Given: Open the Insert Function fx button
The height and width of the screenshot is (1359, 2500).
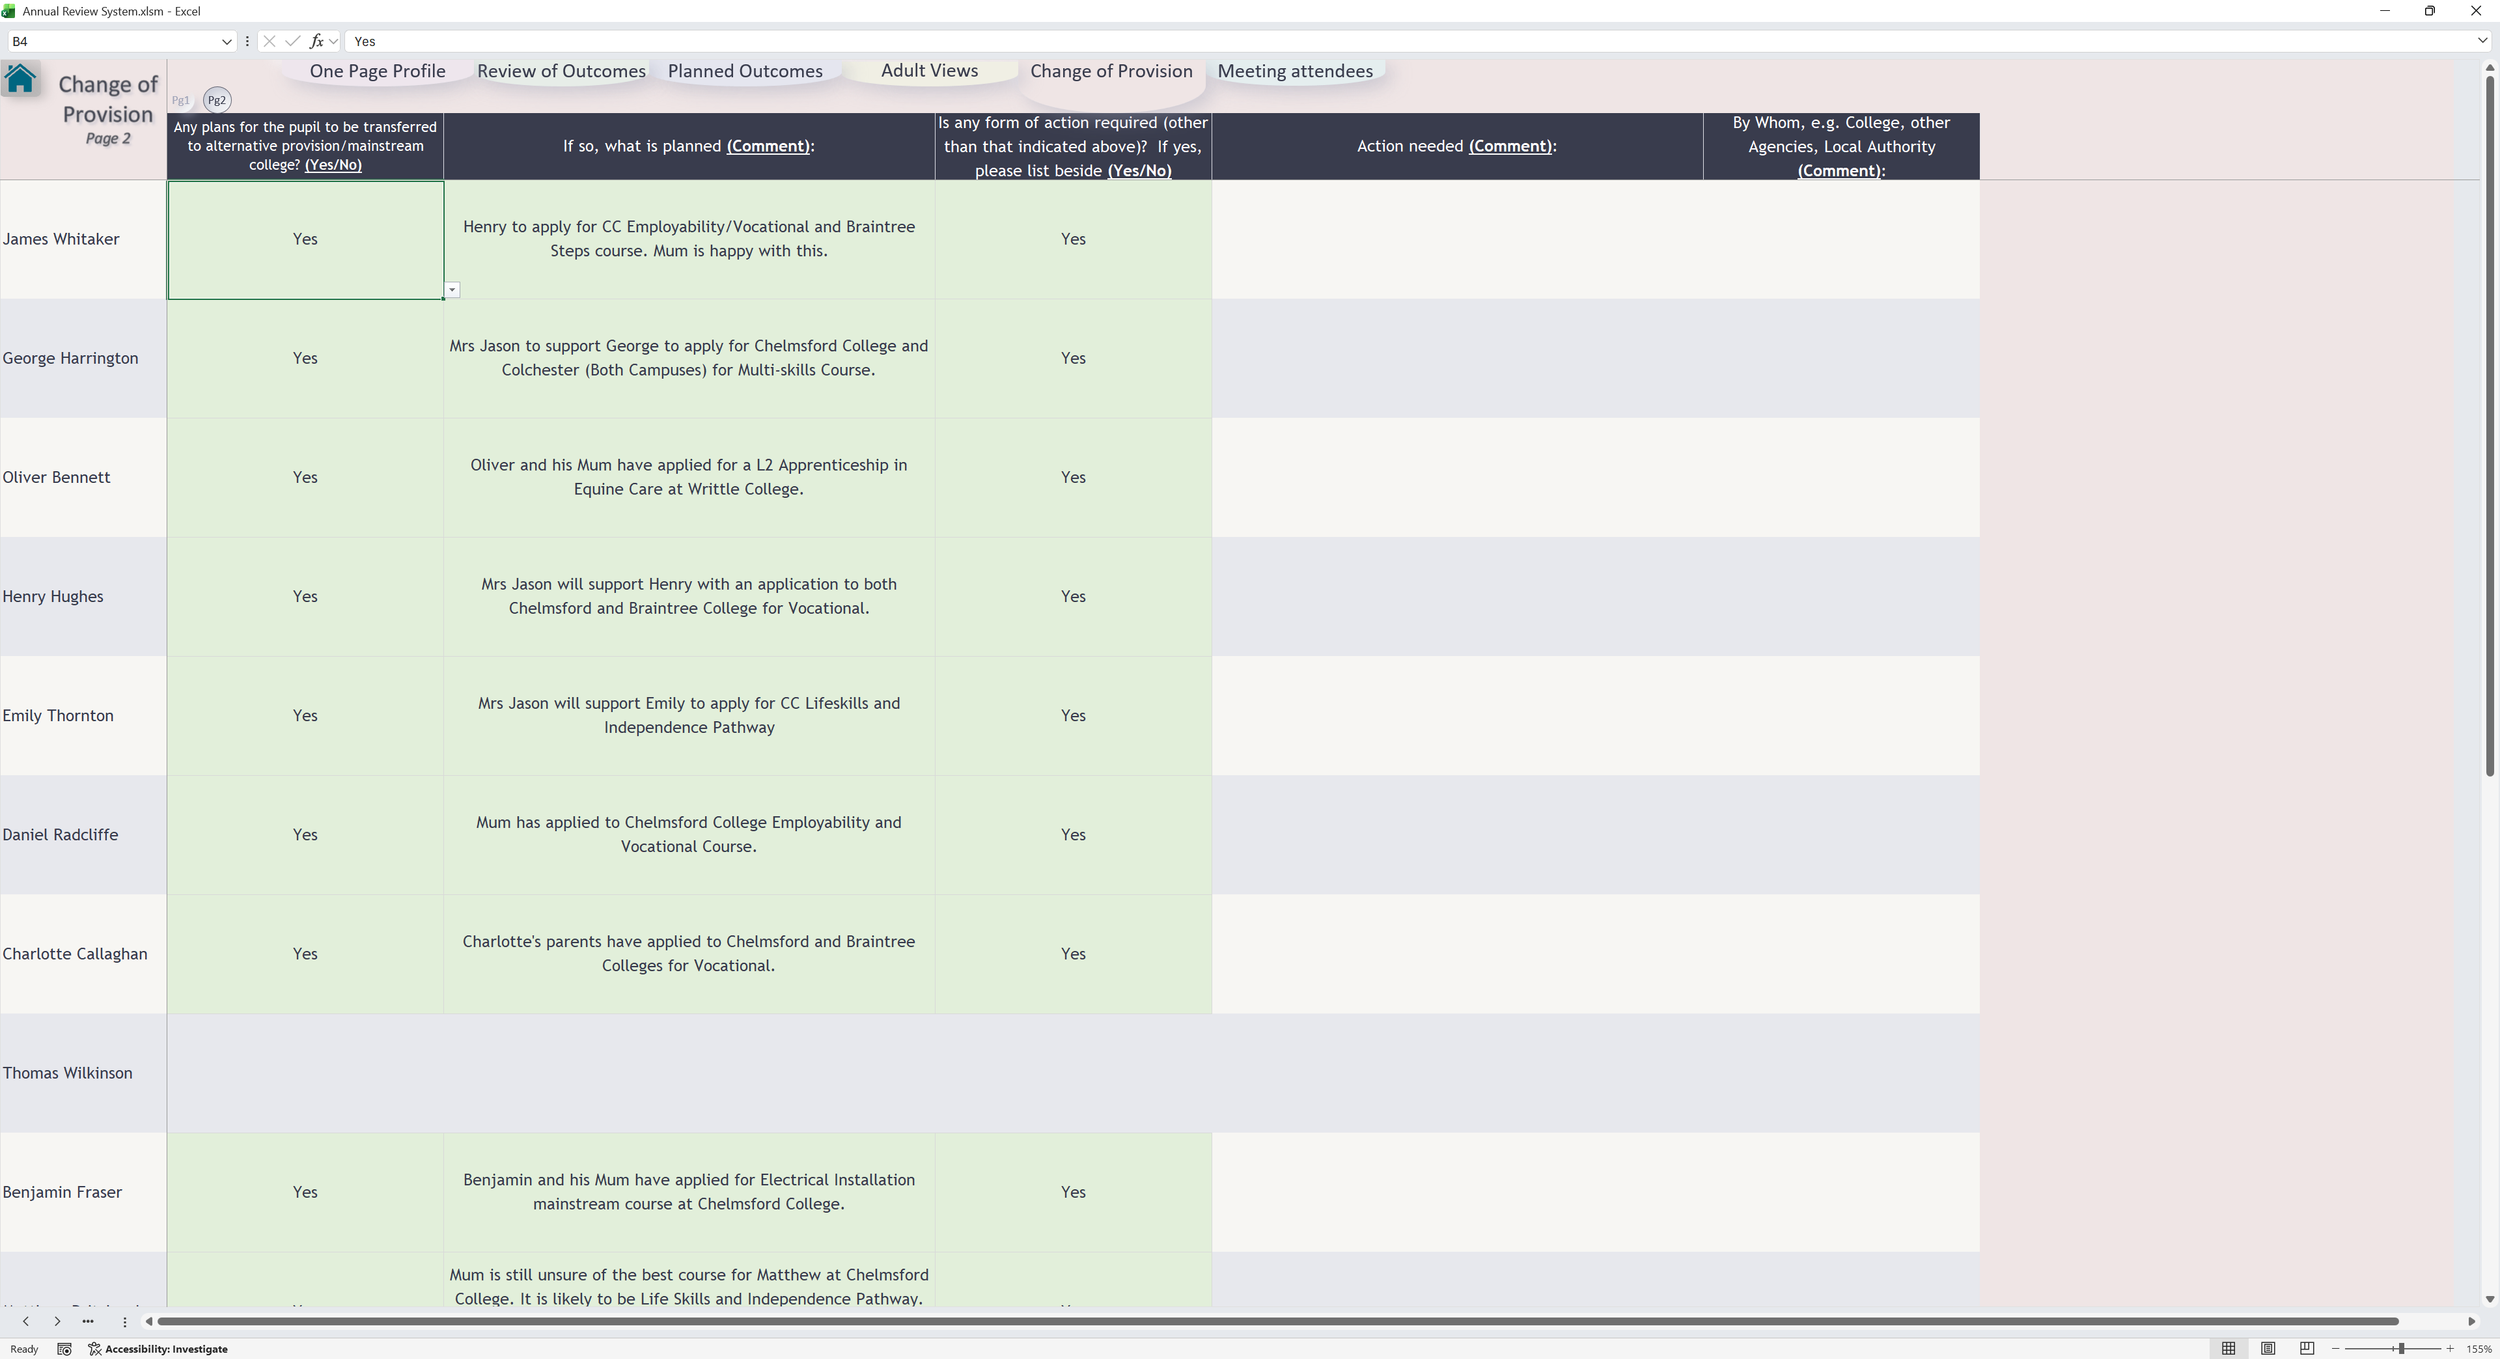Looking at the screenshot, I should (316, 41).
